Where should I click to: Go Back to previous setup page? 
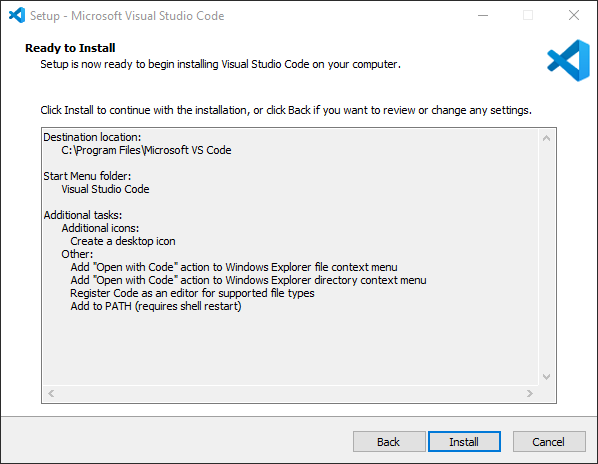[x=389, y=442]
